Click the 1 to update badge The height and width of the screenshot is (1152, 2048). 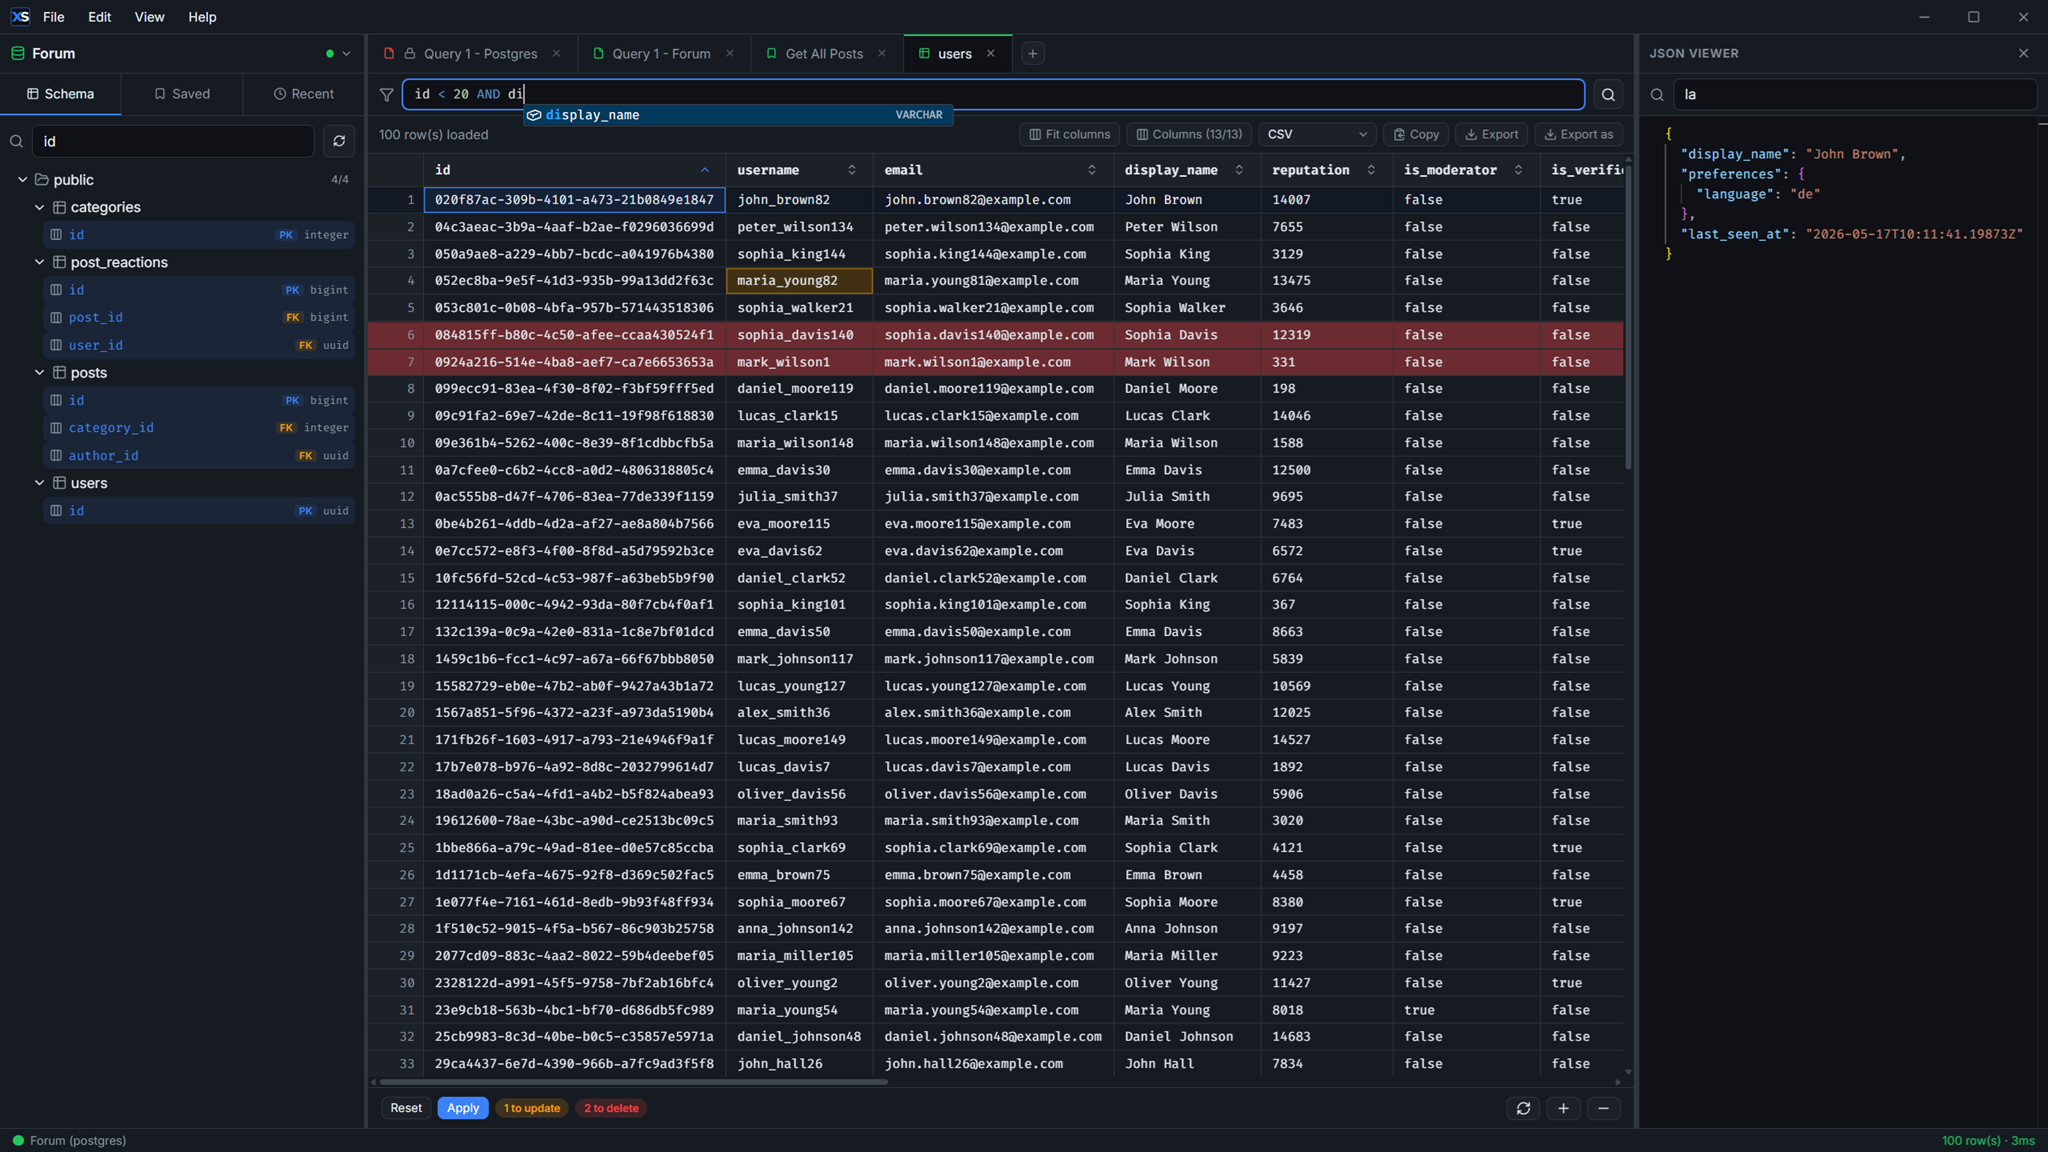[532, 1108]
